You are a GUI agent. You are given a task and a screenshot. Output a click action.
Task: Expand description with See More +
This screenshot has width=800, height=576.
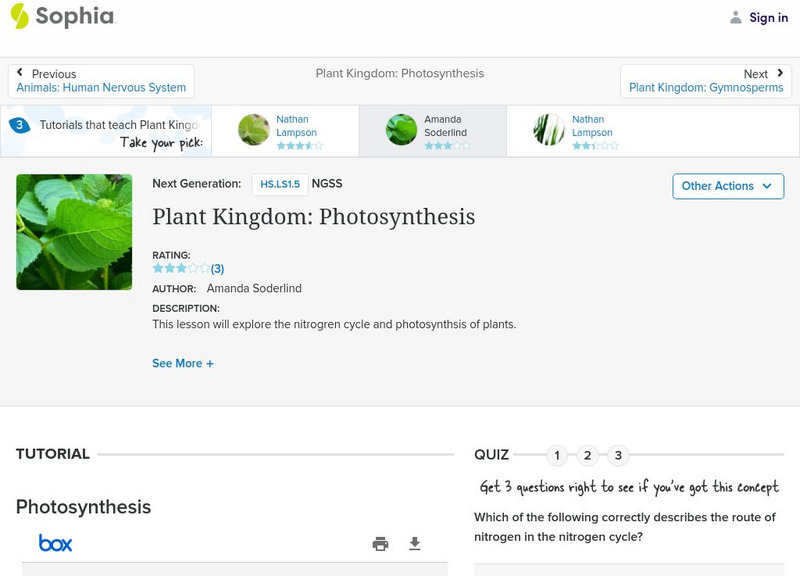183,364
